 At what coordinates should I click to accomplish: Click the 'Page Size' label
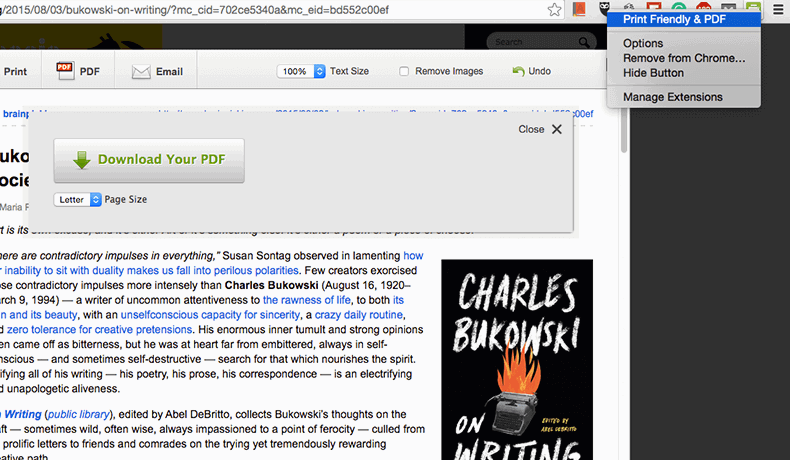[125, 200]
